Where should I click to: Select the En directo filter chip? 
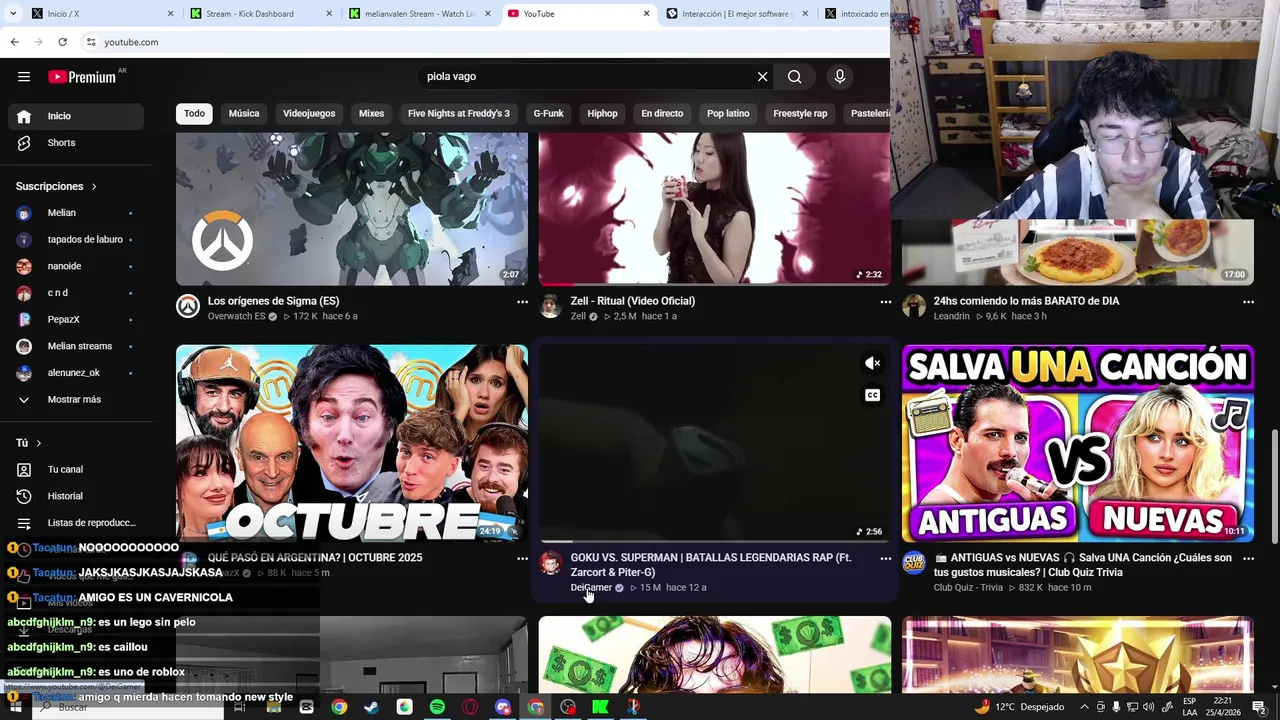[662, 113]
